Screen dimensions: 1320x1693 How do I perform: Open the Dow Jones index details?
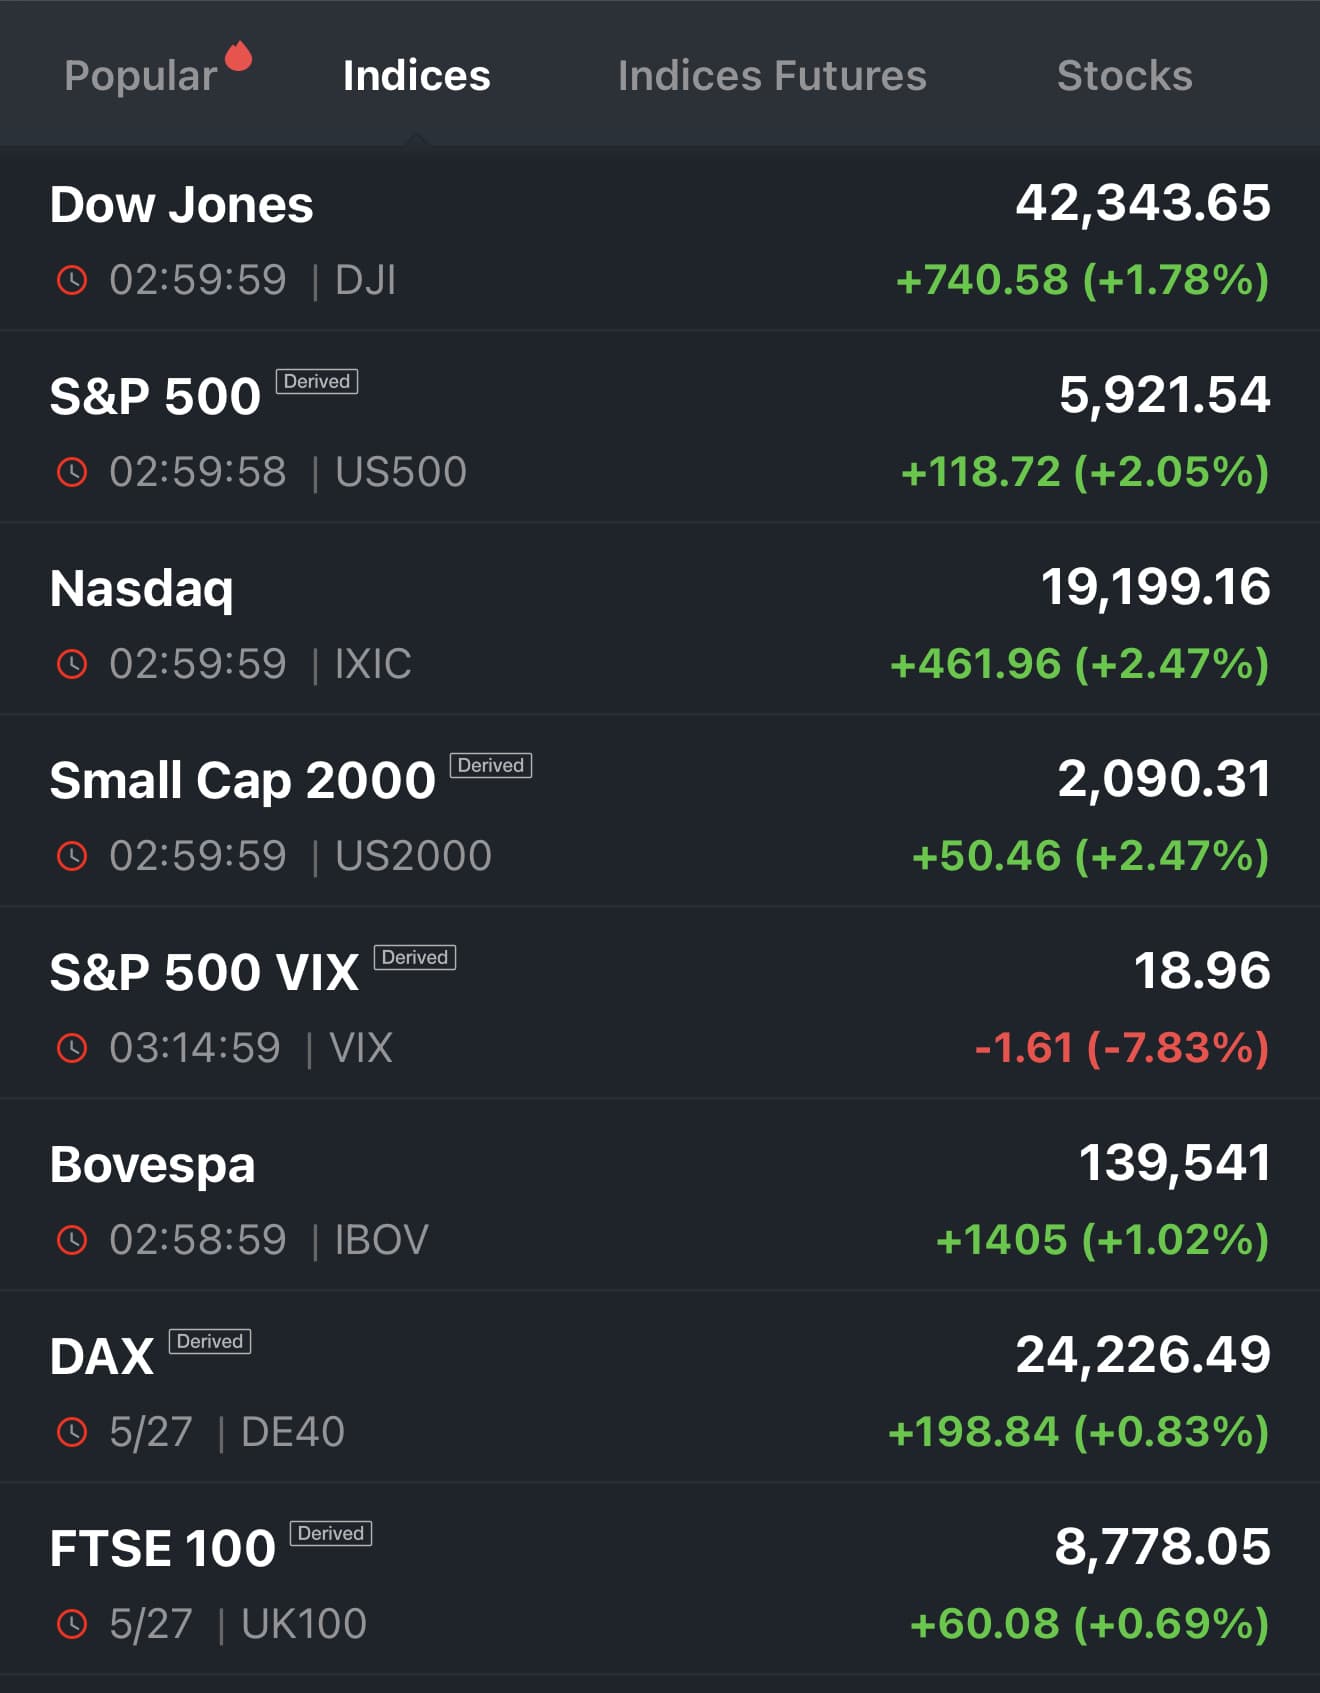point(182,205)
